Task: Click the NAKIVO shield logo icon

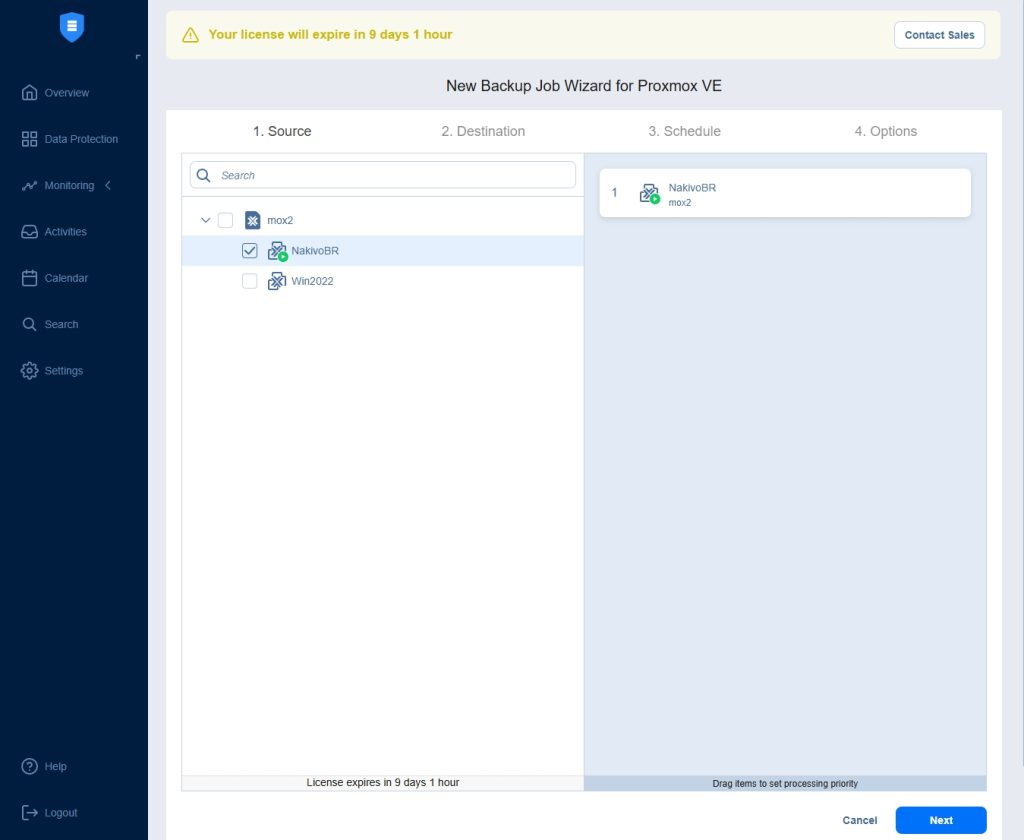Action: 72,28
